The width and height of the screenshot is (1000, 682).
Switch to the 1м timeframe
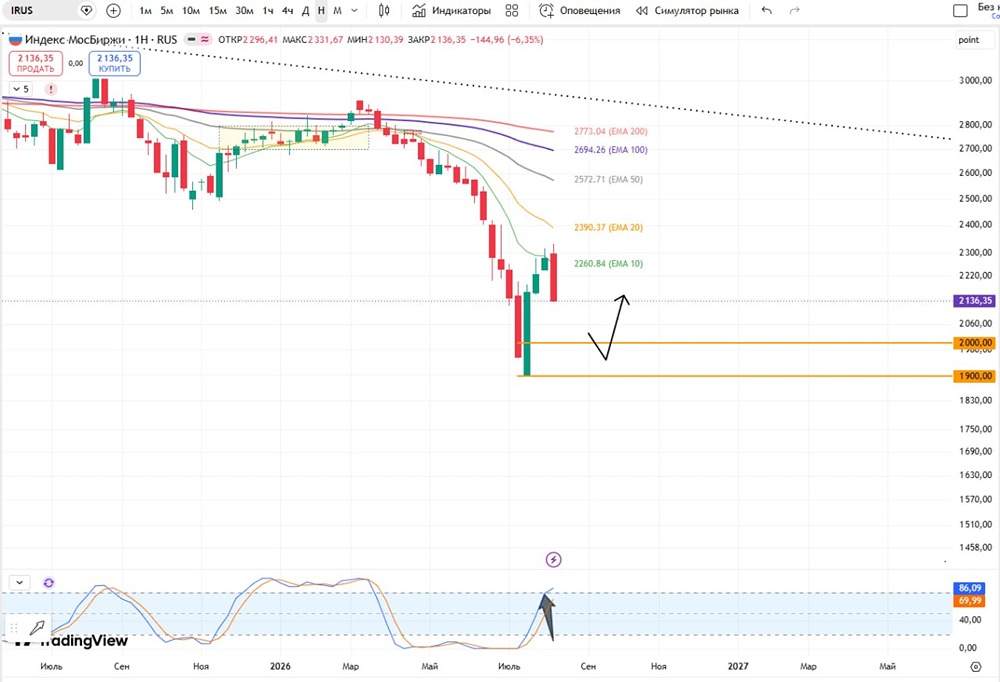[145, 11]
